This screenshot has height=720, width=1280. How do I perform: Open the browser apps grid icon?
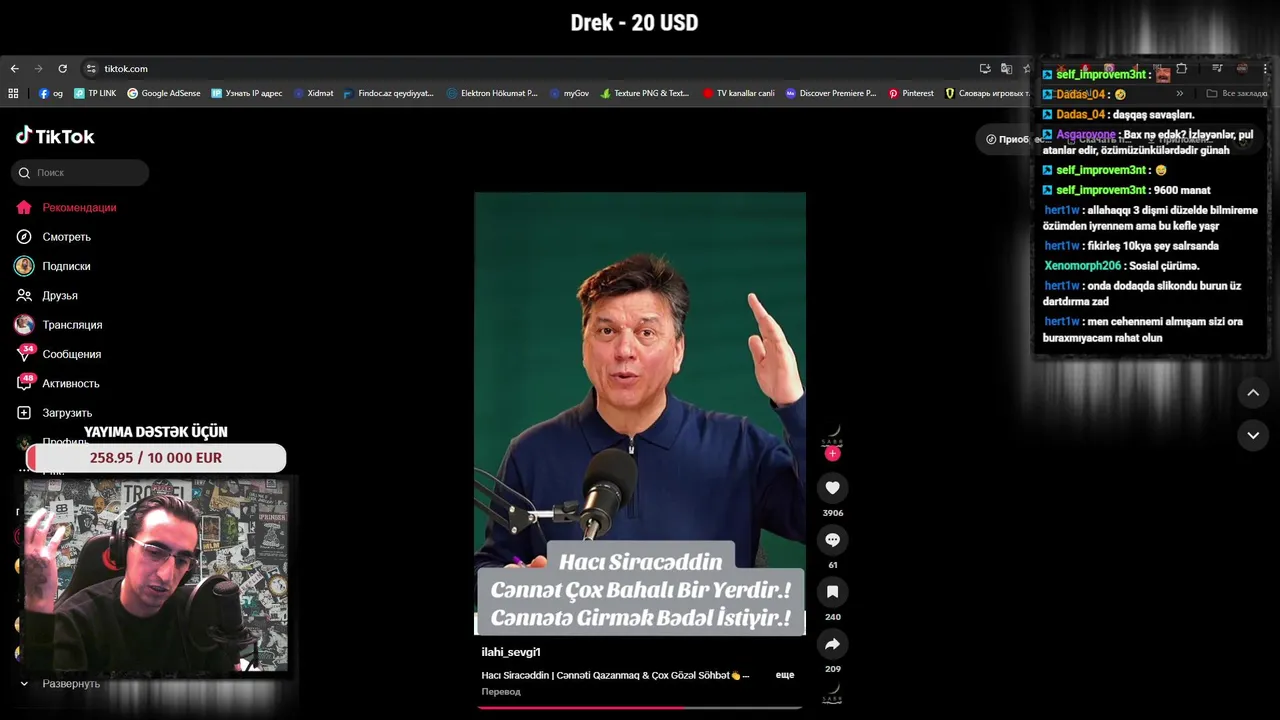[13, 93]
